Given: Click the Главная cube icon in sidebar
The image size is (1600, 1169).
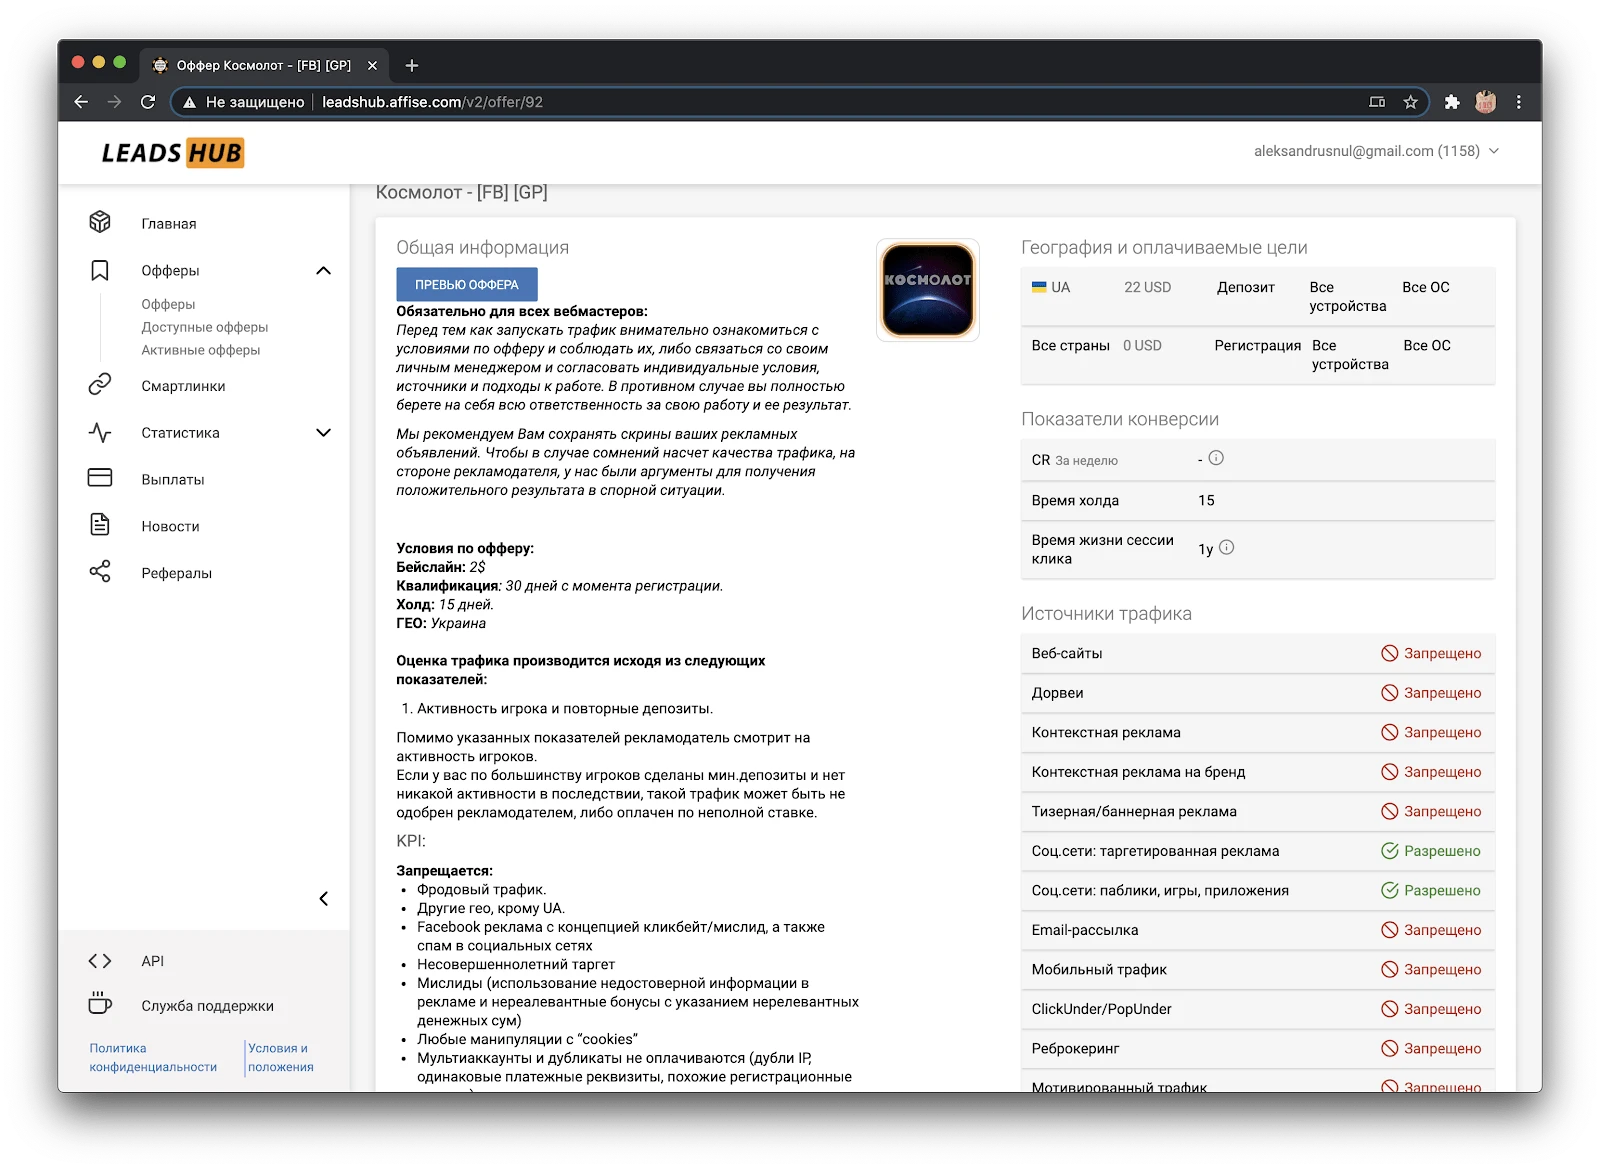Looking at the screenshot, I should click(x=100, y=222).
